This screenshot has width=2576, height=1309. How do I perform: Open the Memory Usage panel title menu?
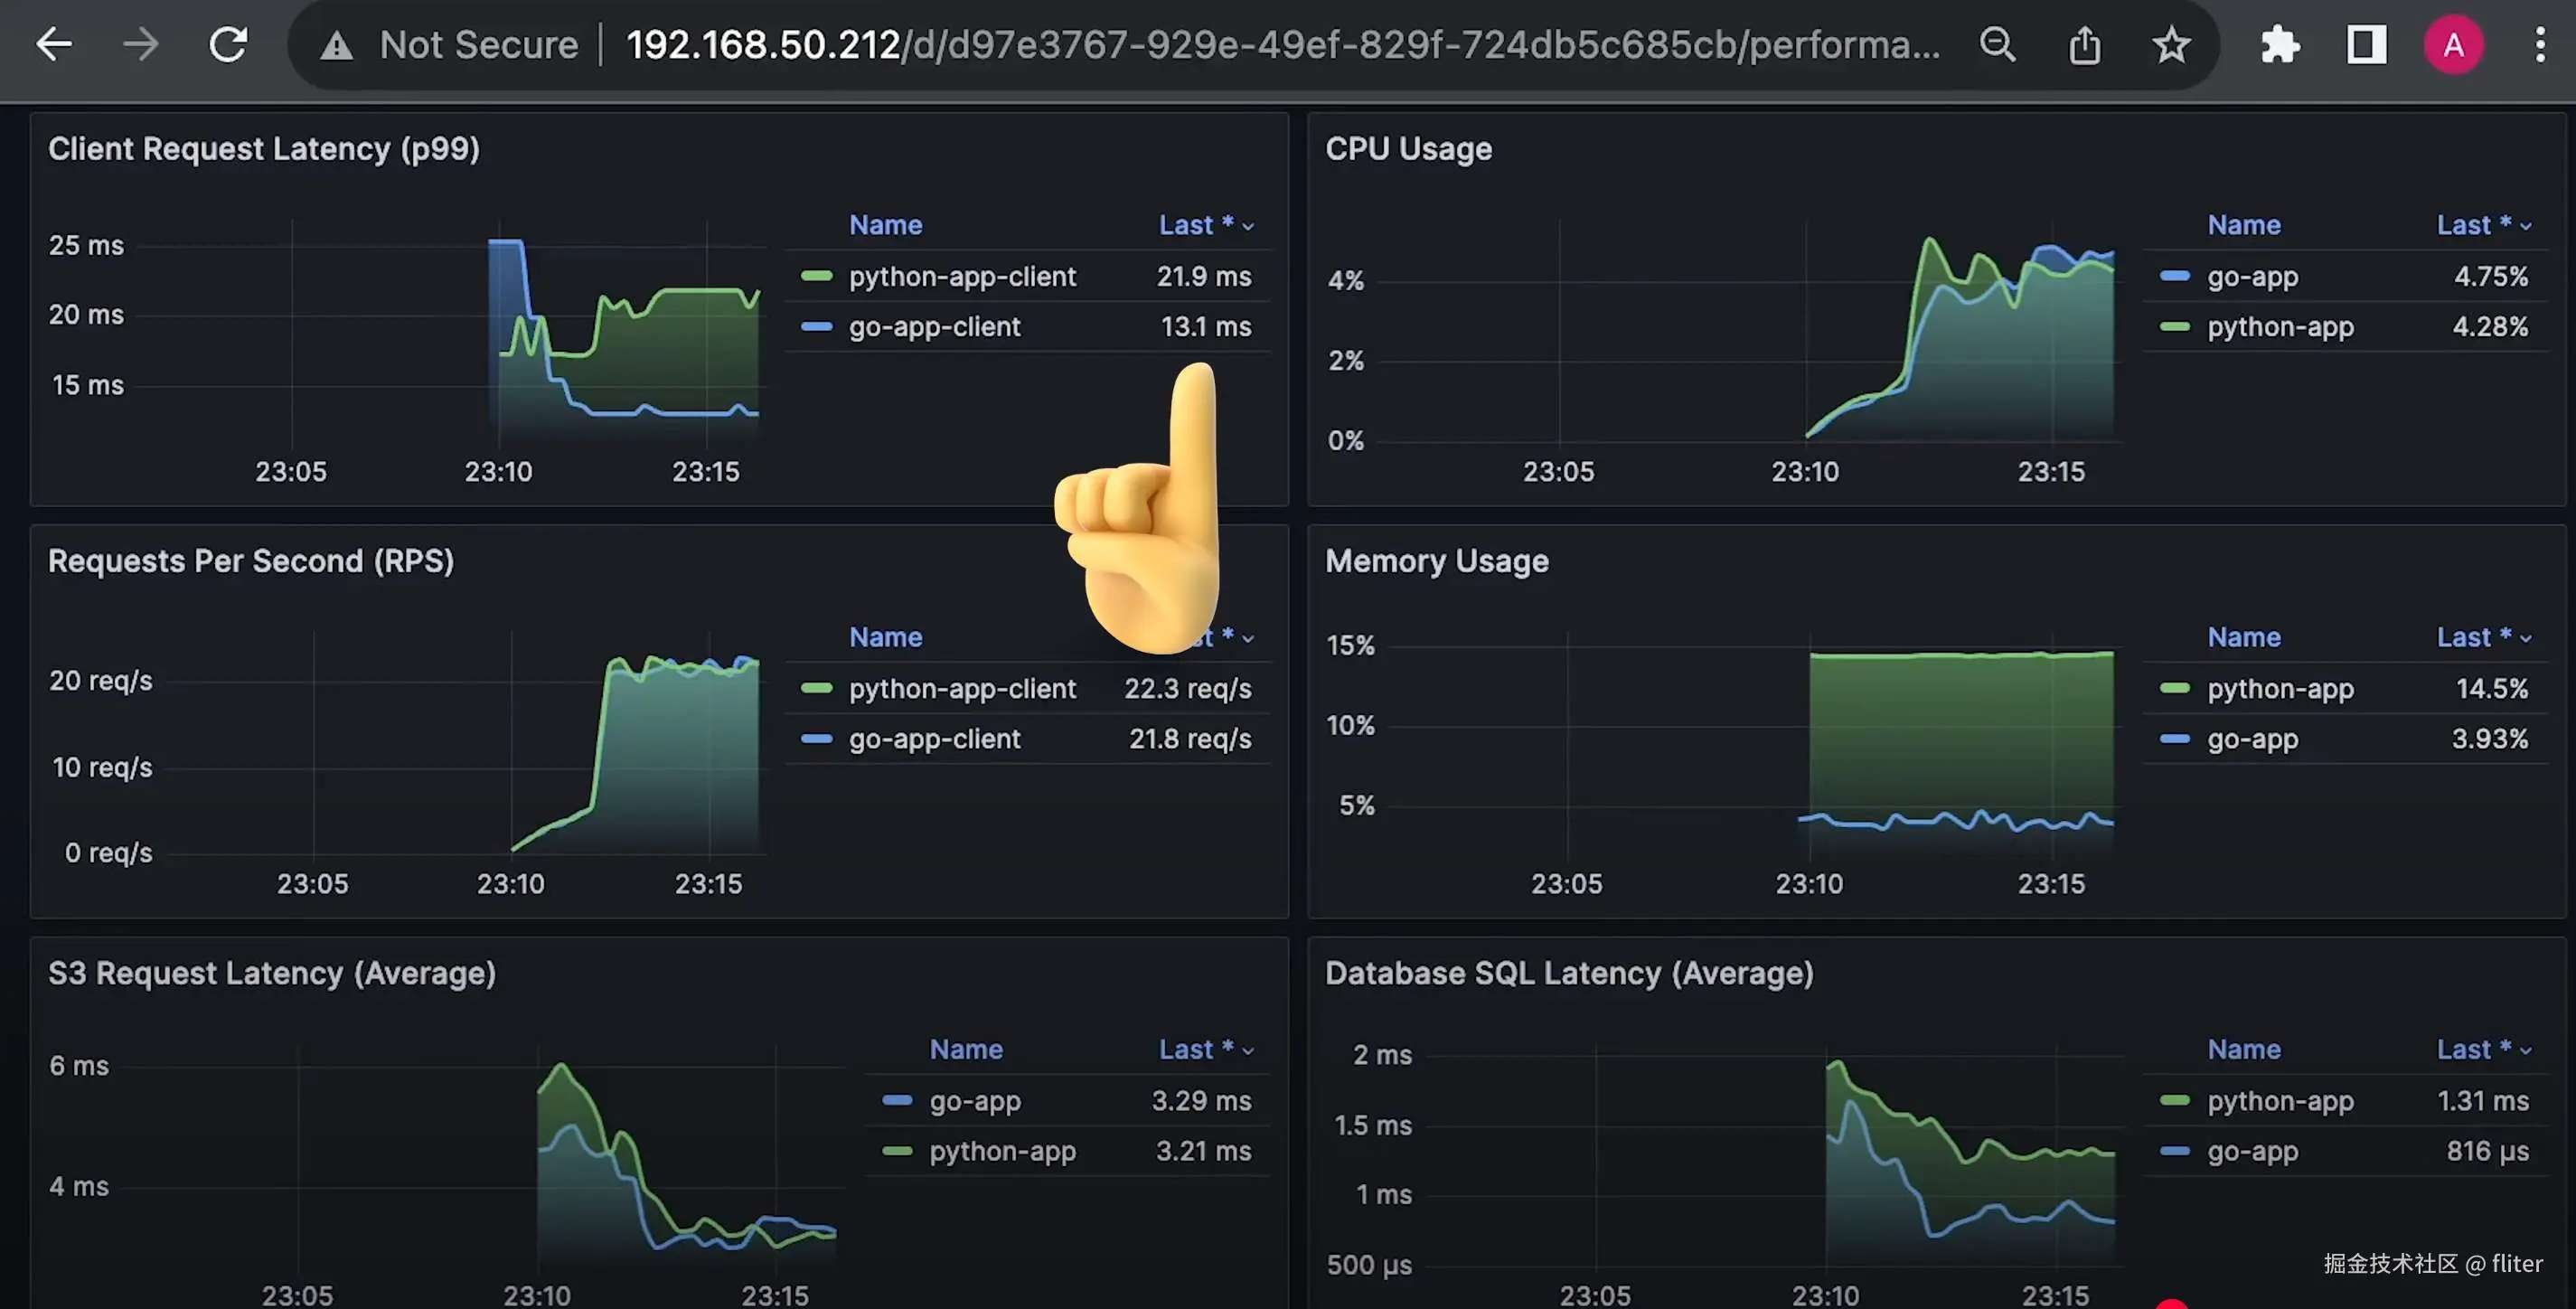pos(1436,561)
